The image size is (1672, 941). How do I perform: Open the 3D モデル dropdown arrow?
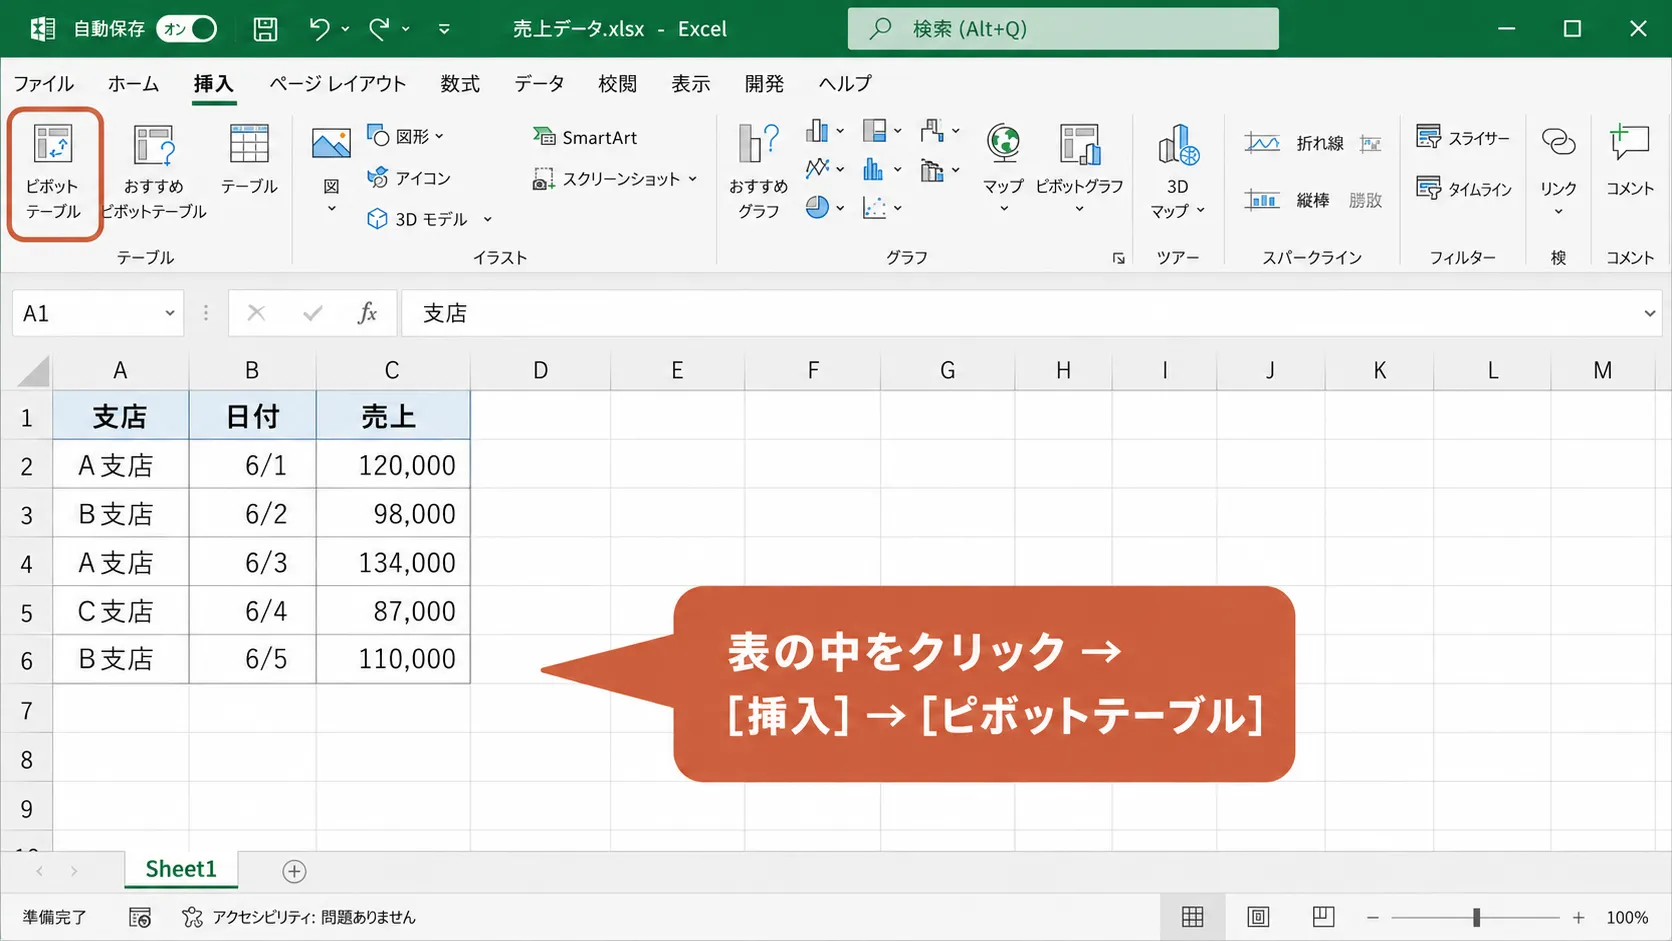tap(488, 219)
